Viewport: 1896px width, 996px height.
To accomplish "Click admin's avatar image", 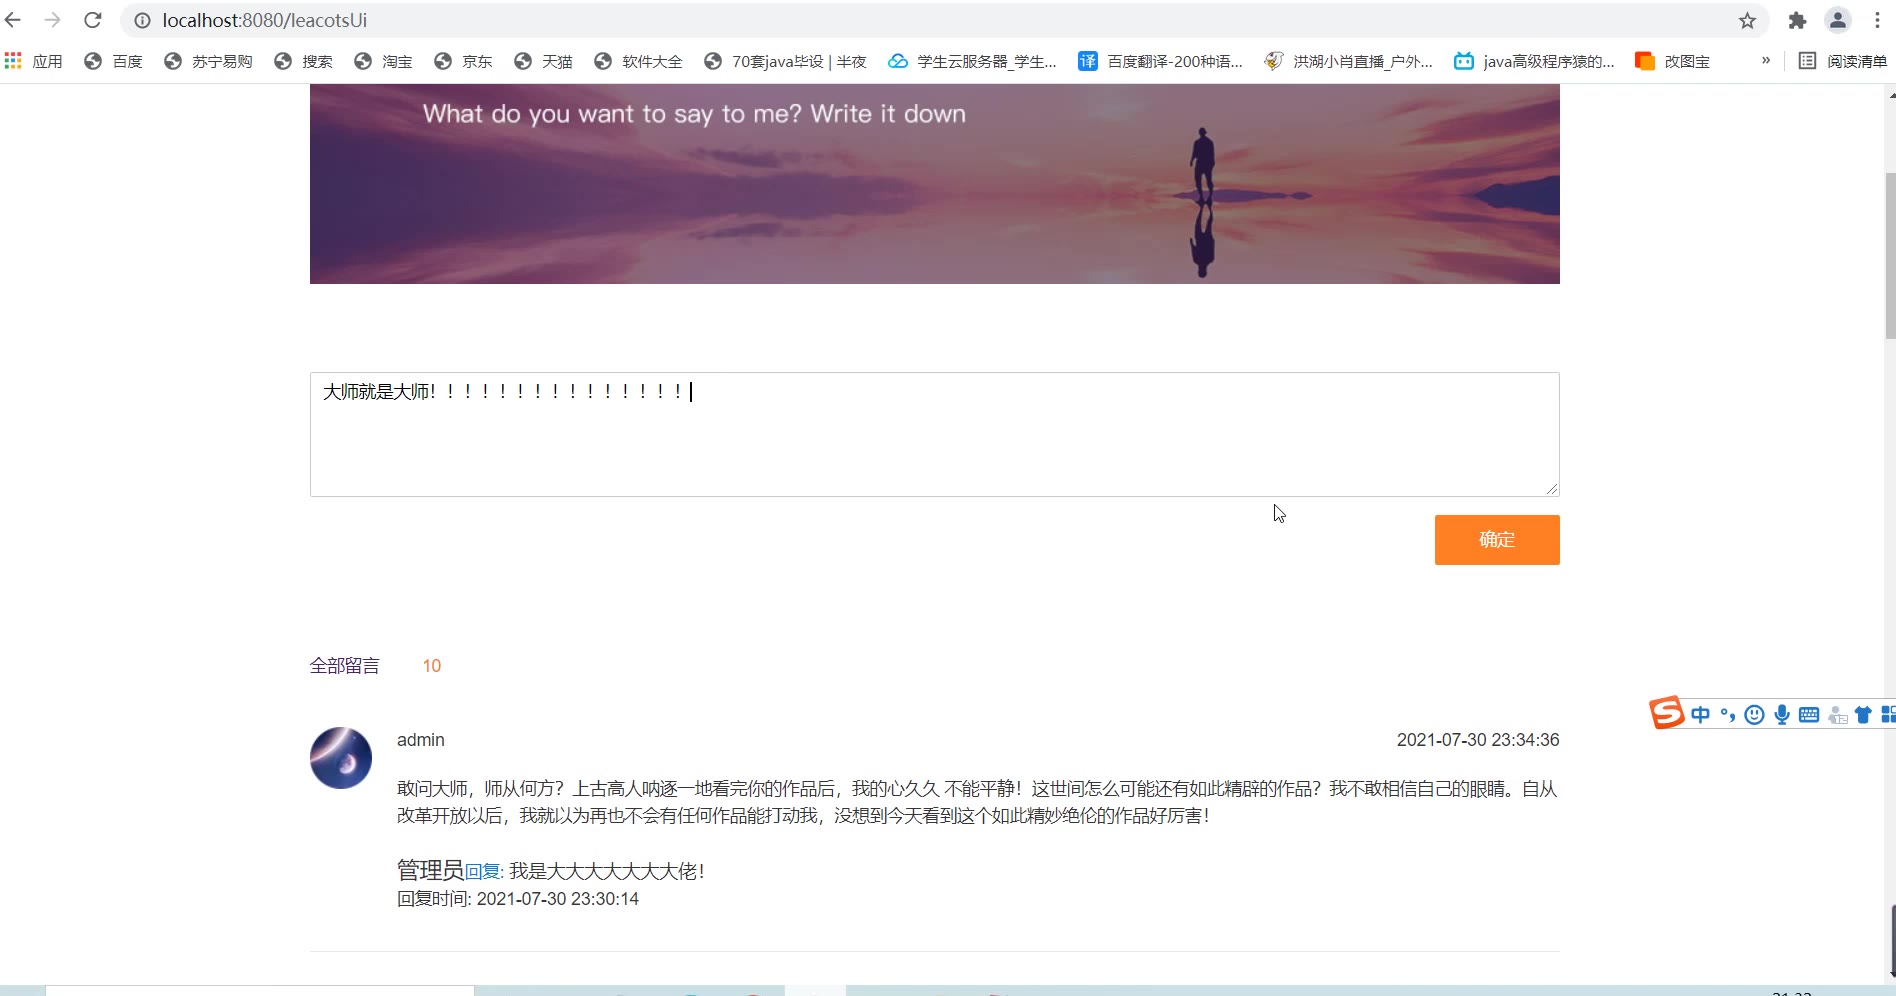I will point(341,758).
